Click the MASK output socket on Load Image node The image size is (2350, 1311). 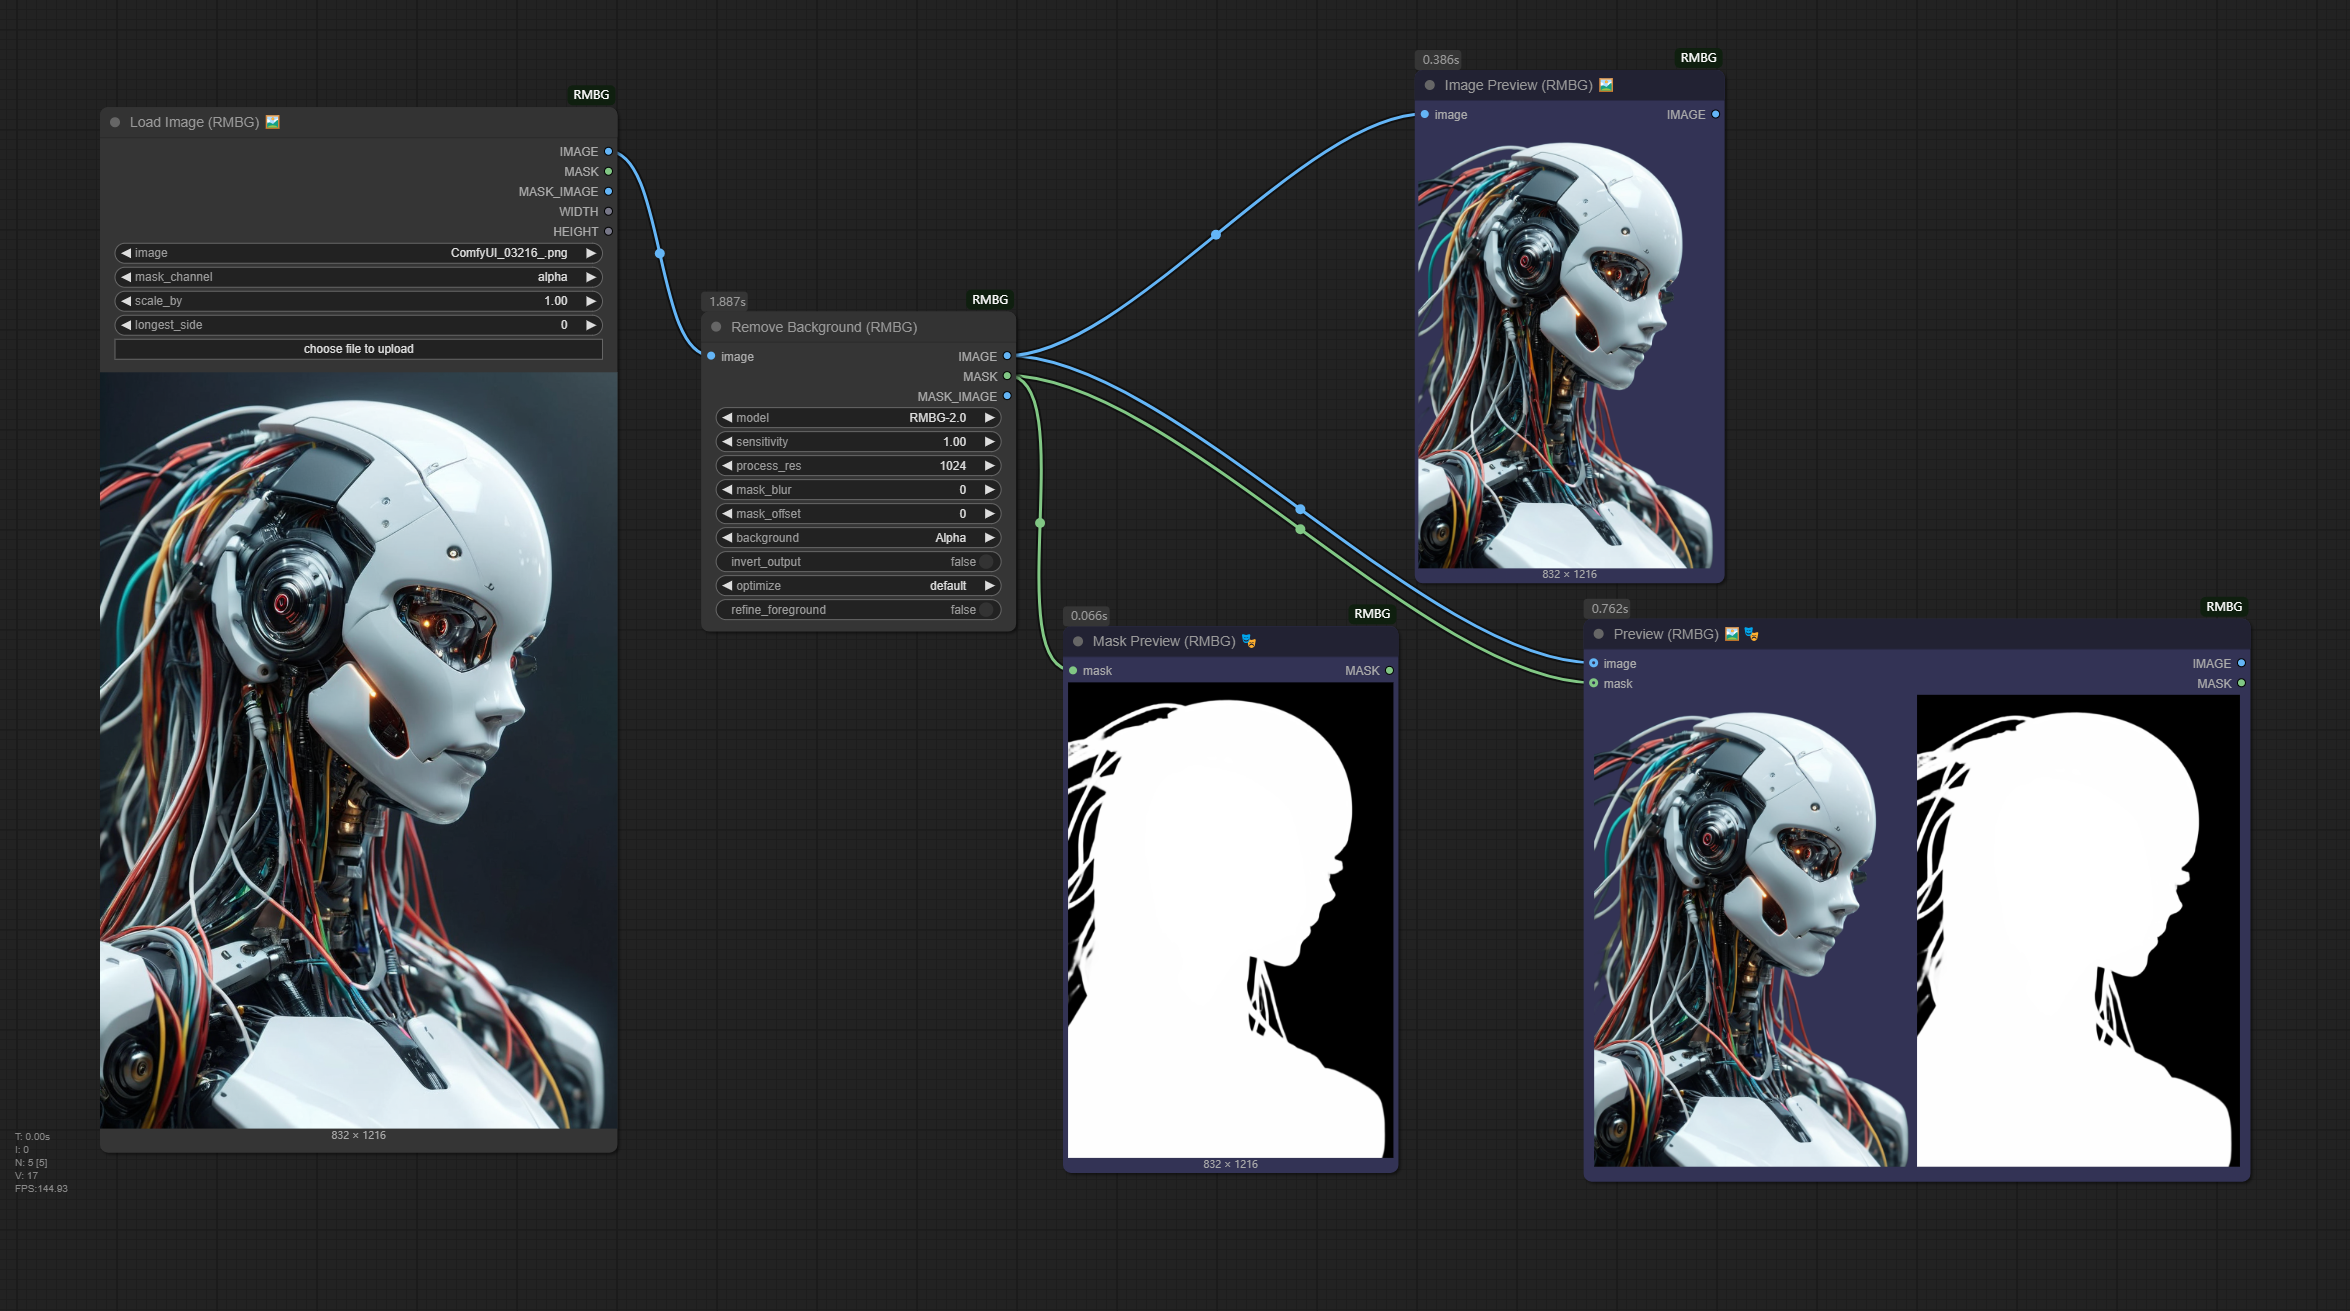(608, 172)
